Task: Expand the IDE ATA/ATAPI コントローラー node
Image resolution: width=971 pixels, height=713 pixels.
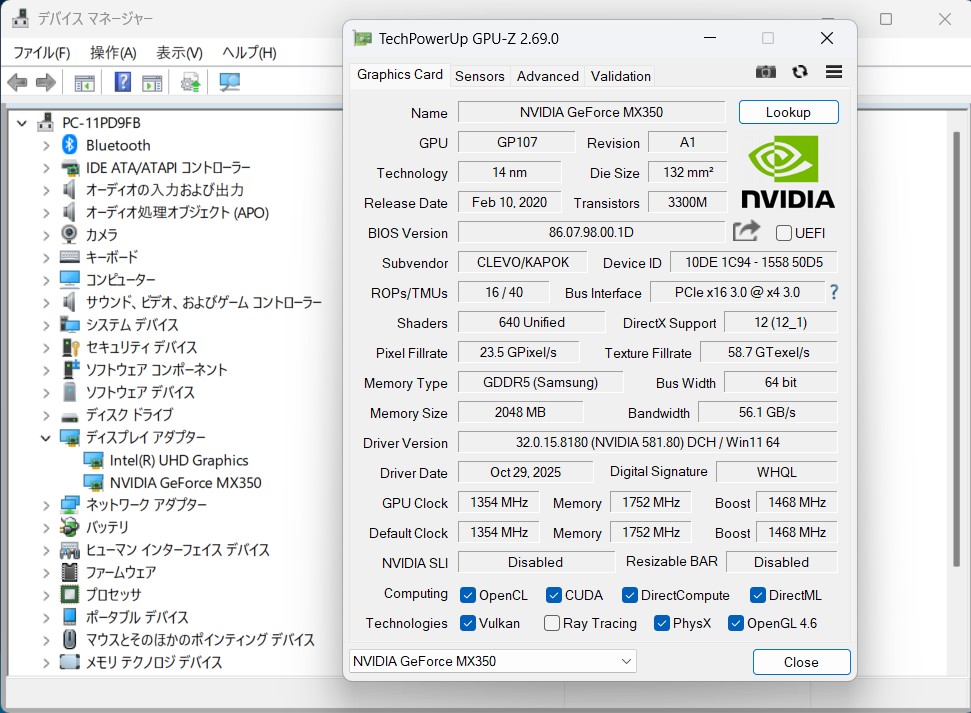Action: coord(46,168)
